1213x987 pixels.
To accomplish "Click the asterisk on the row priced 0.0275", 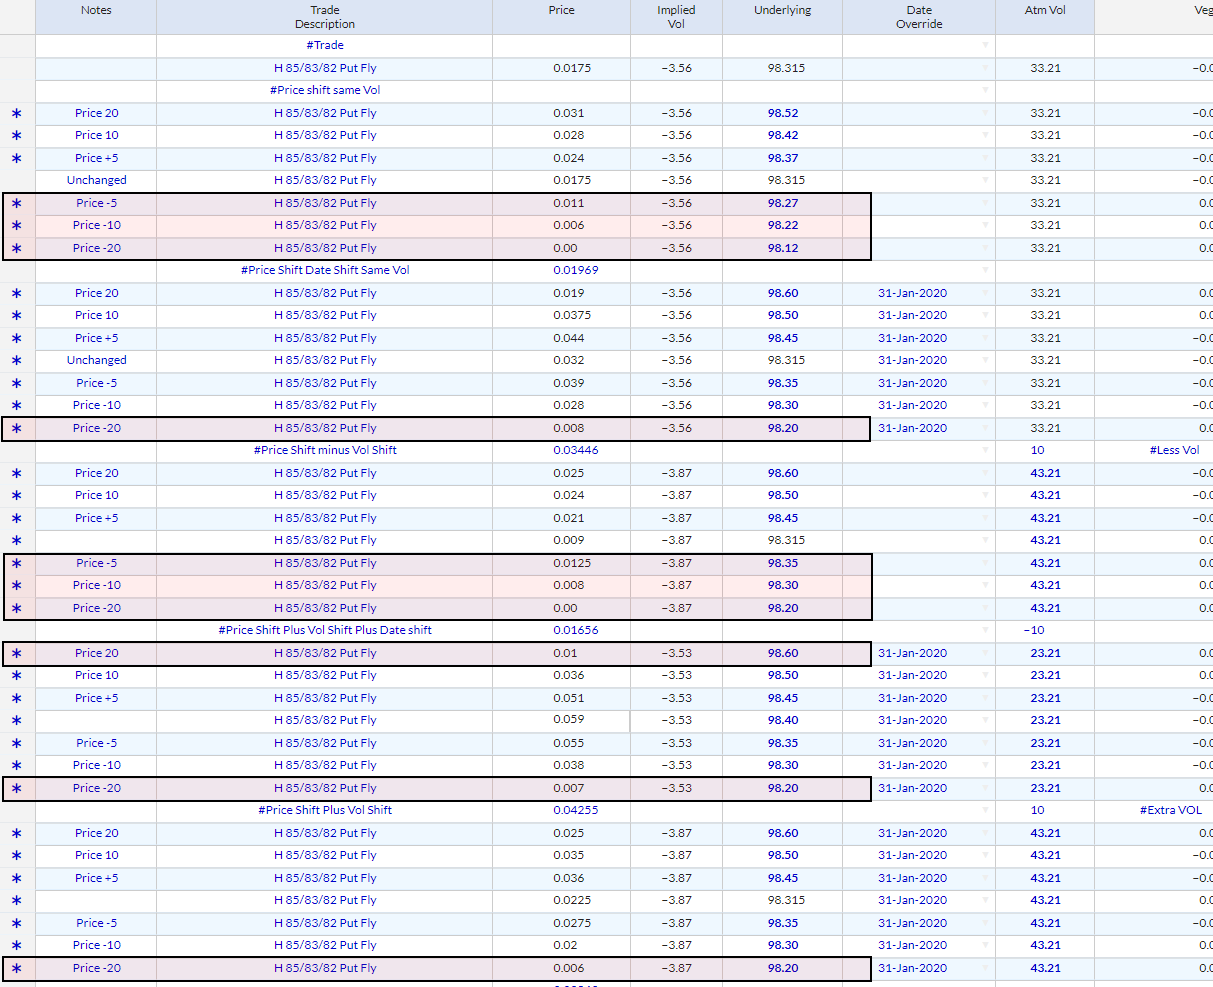I will (x=16, y=924).
